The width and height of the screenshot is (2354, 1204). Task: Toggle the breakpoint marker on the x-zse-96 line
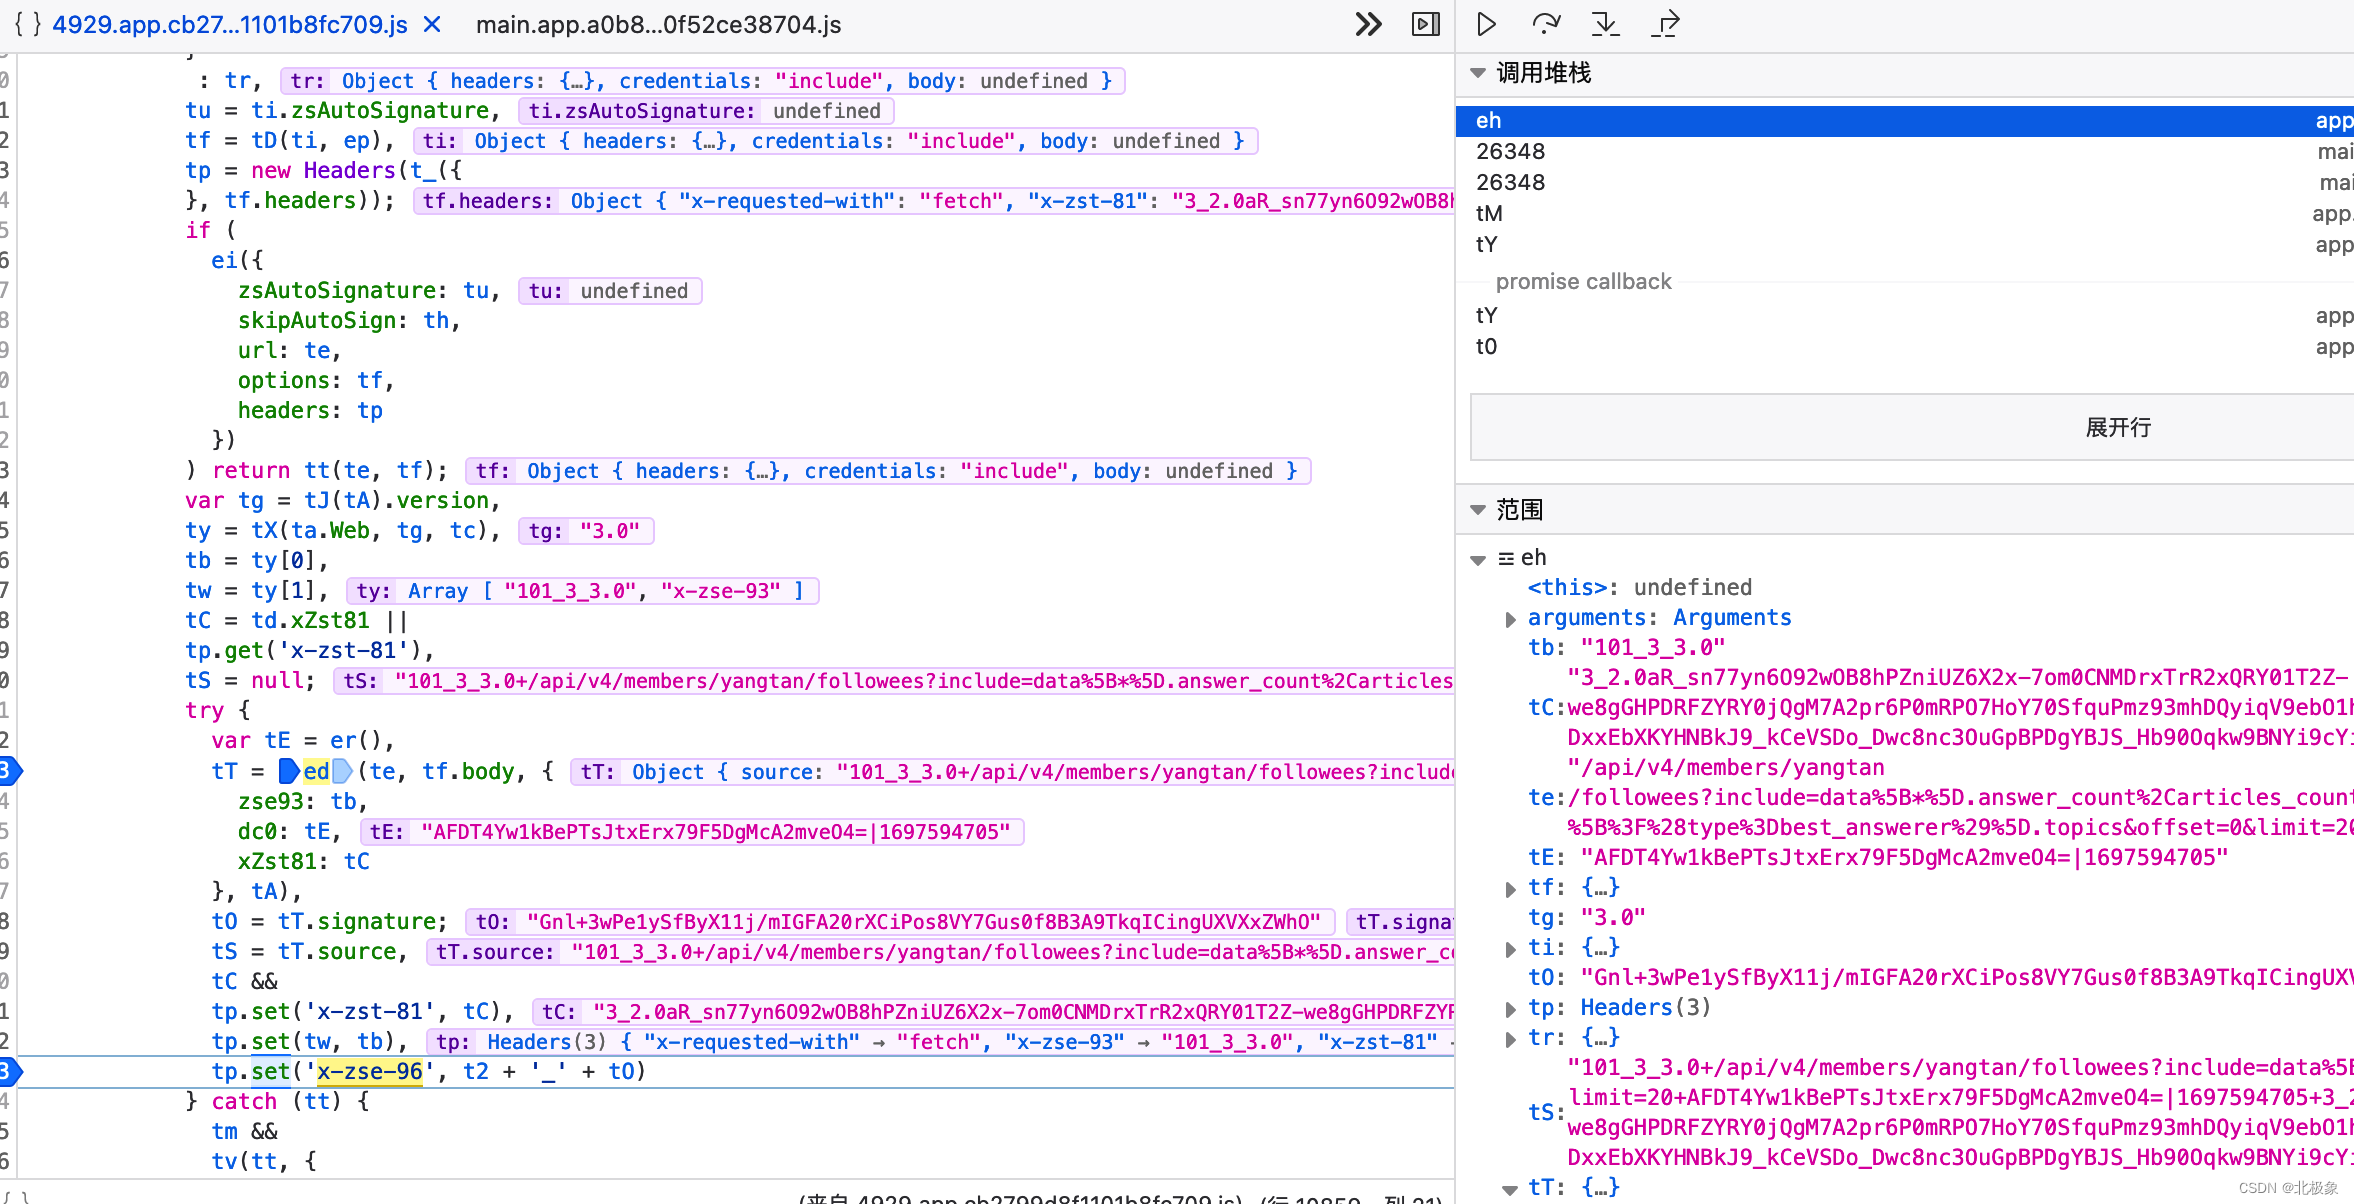(9, 1071)
